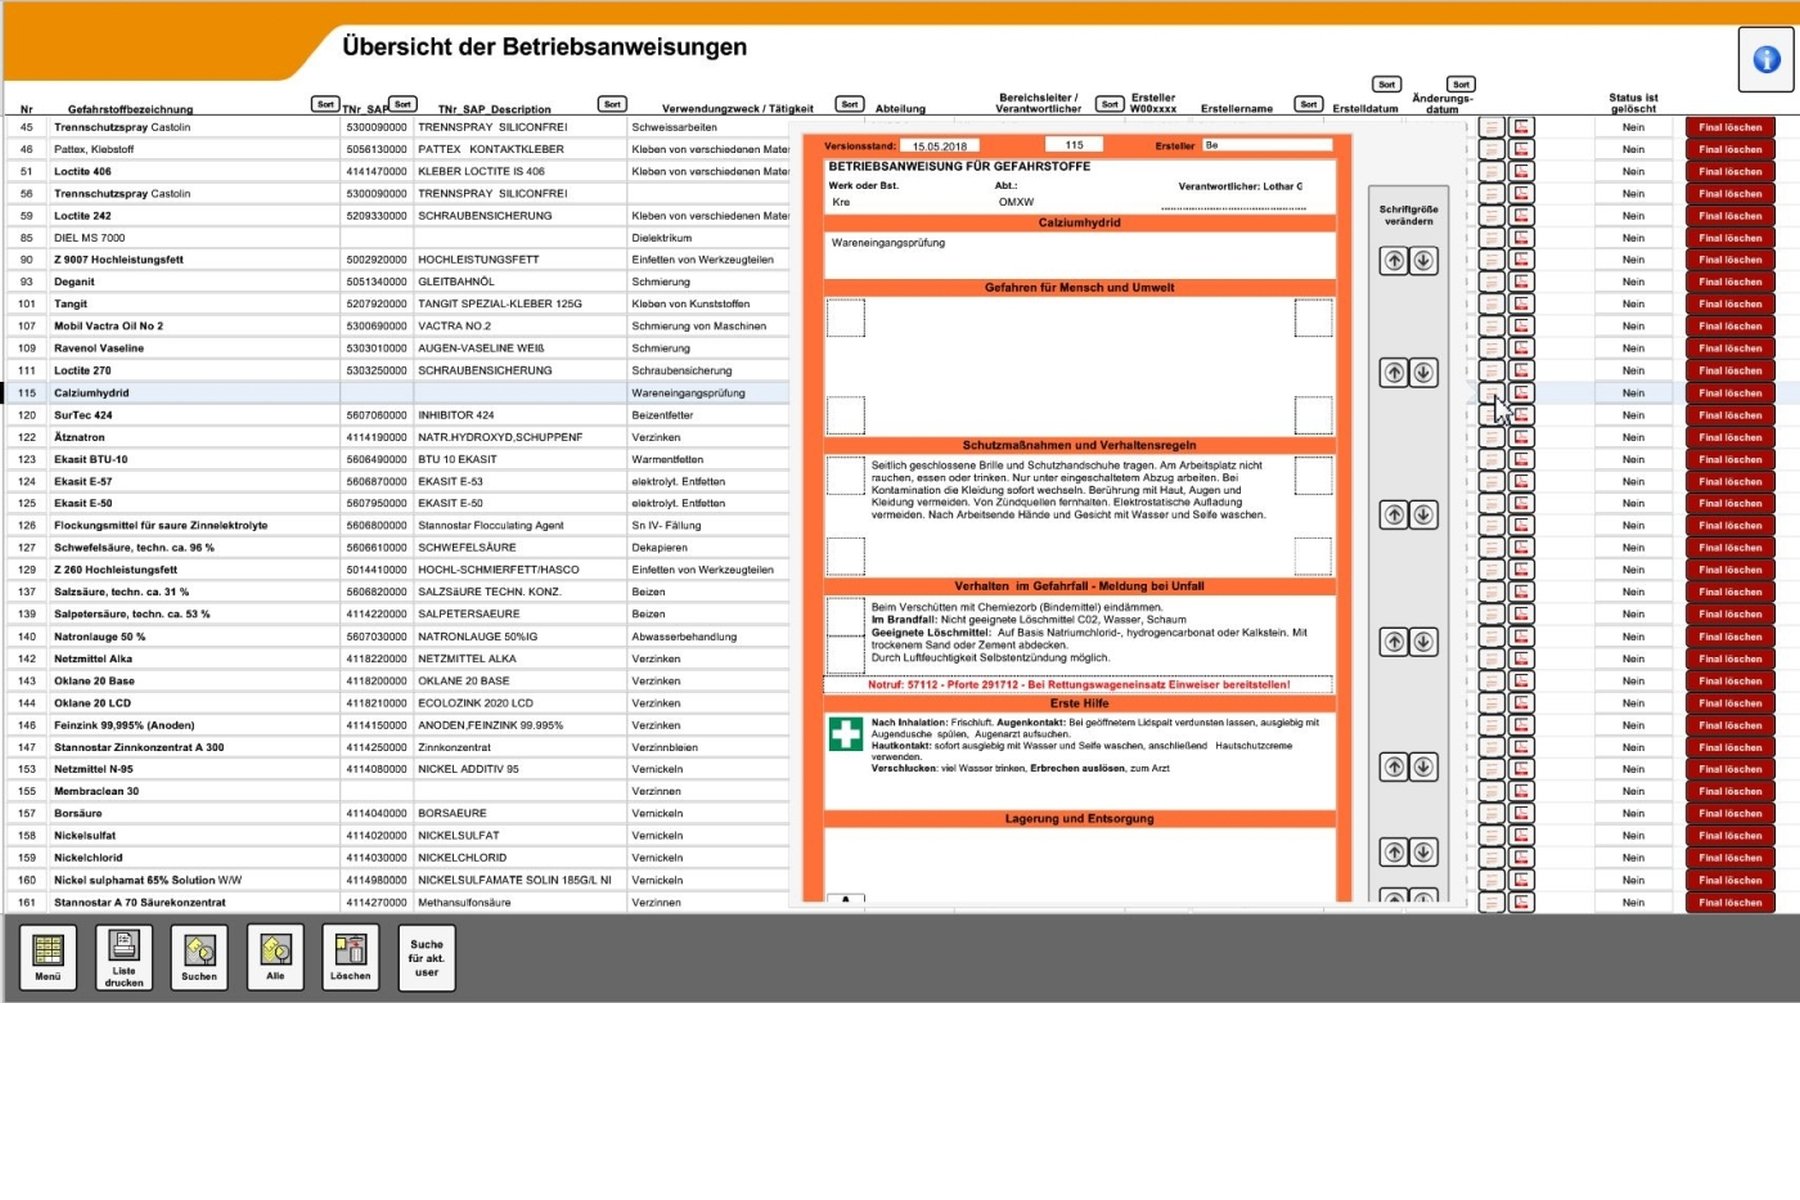Increase font size of Gefahren für Mensch section

(1394, 373)
